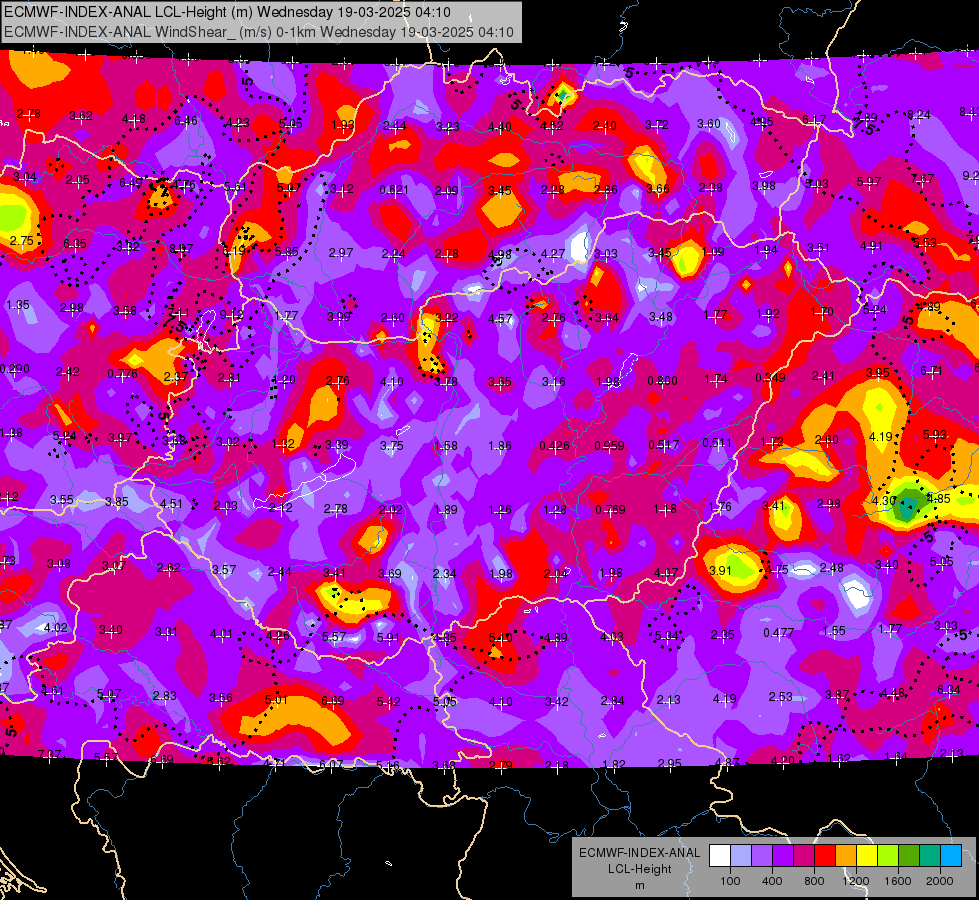The width and height of the screenshot is (979, 900).
Task: Click the dark green legend swatch
Action: pos(909,856)
